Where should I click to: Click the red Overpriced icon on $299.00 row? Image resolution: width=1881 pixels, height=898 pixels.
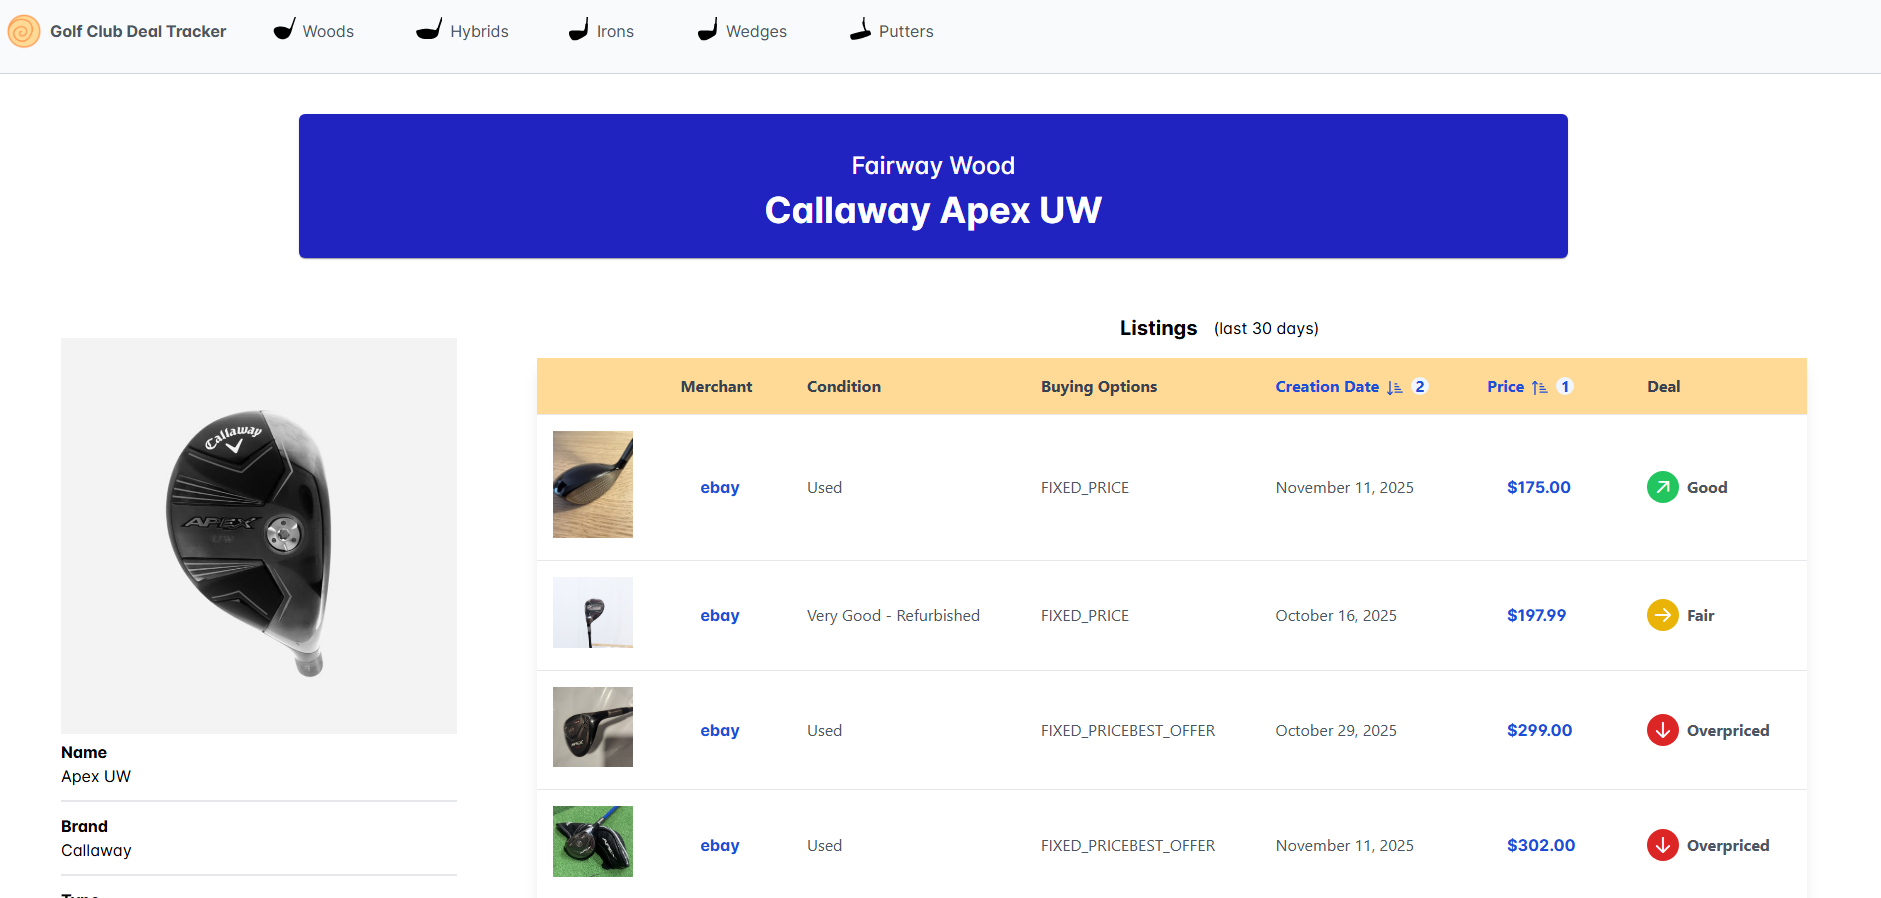point(1662,730)
